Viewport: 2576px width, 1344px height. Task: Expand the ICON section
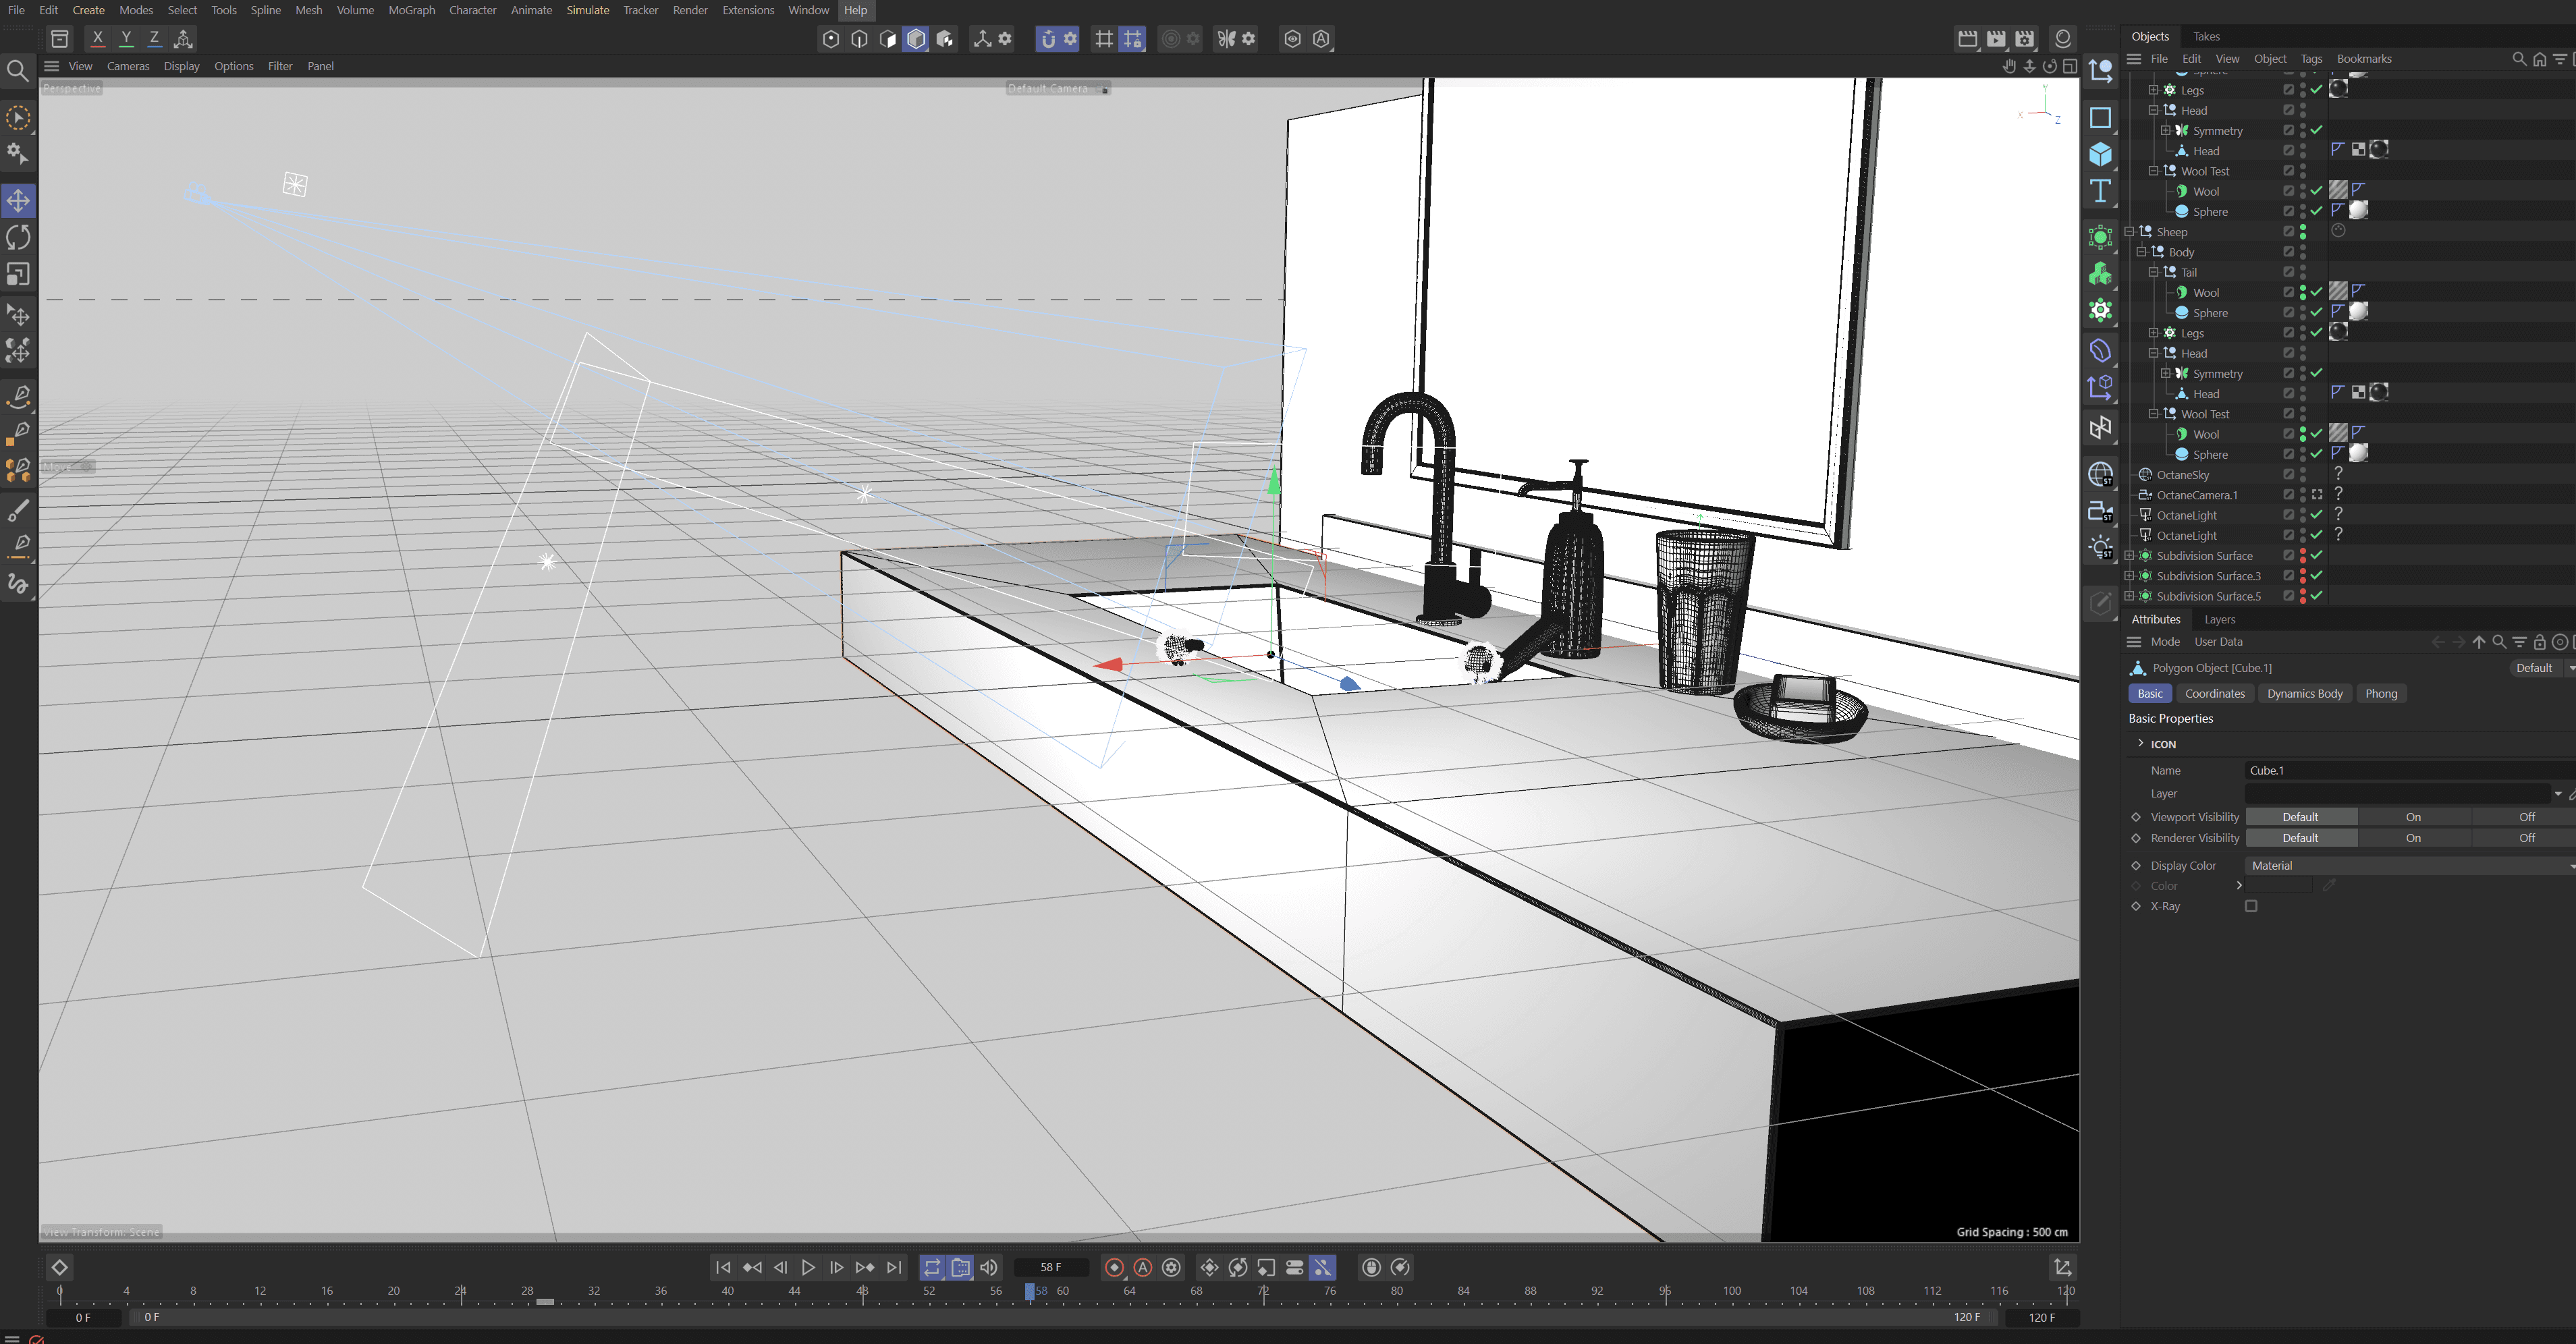2140,743
